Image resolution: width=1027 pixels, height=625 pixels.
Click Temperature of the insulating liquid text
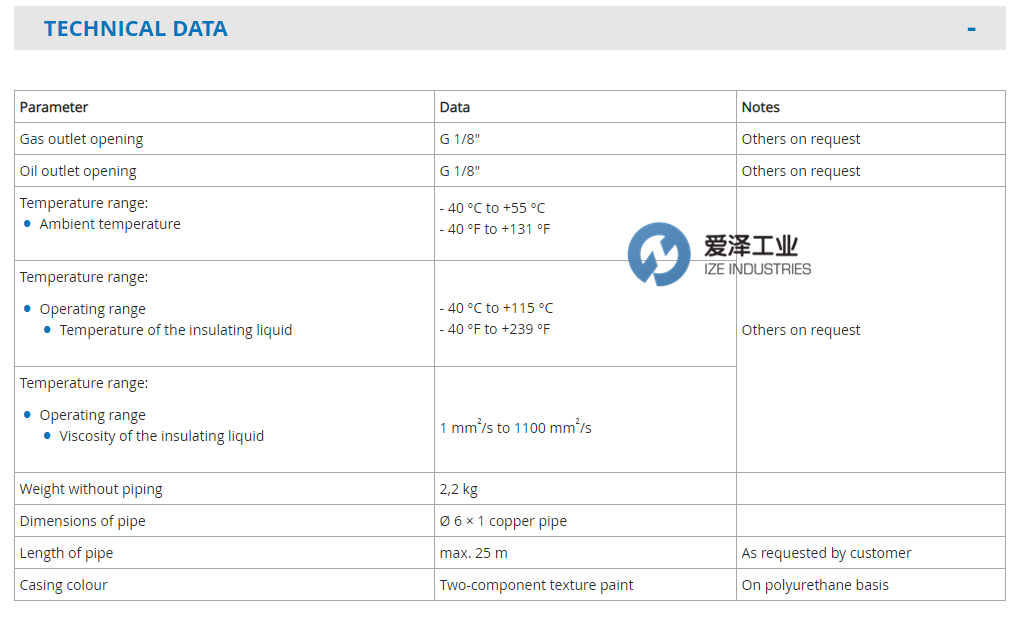[176, 330]
